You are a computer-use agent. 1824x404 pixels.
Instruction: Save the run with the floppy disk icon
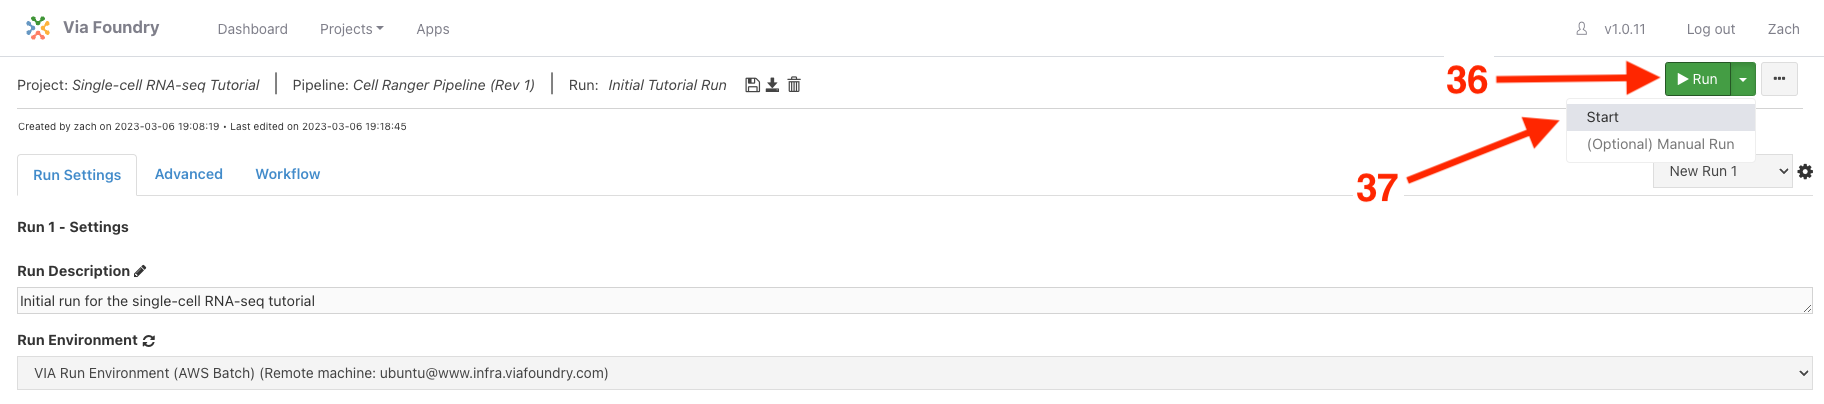point(753,85)
